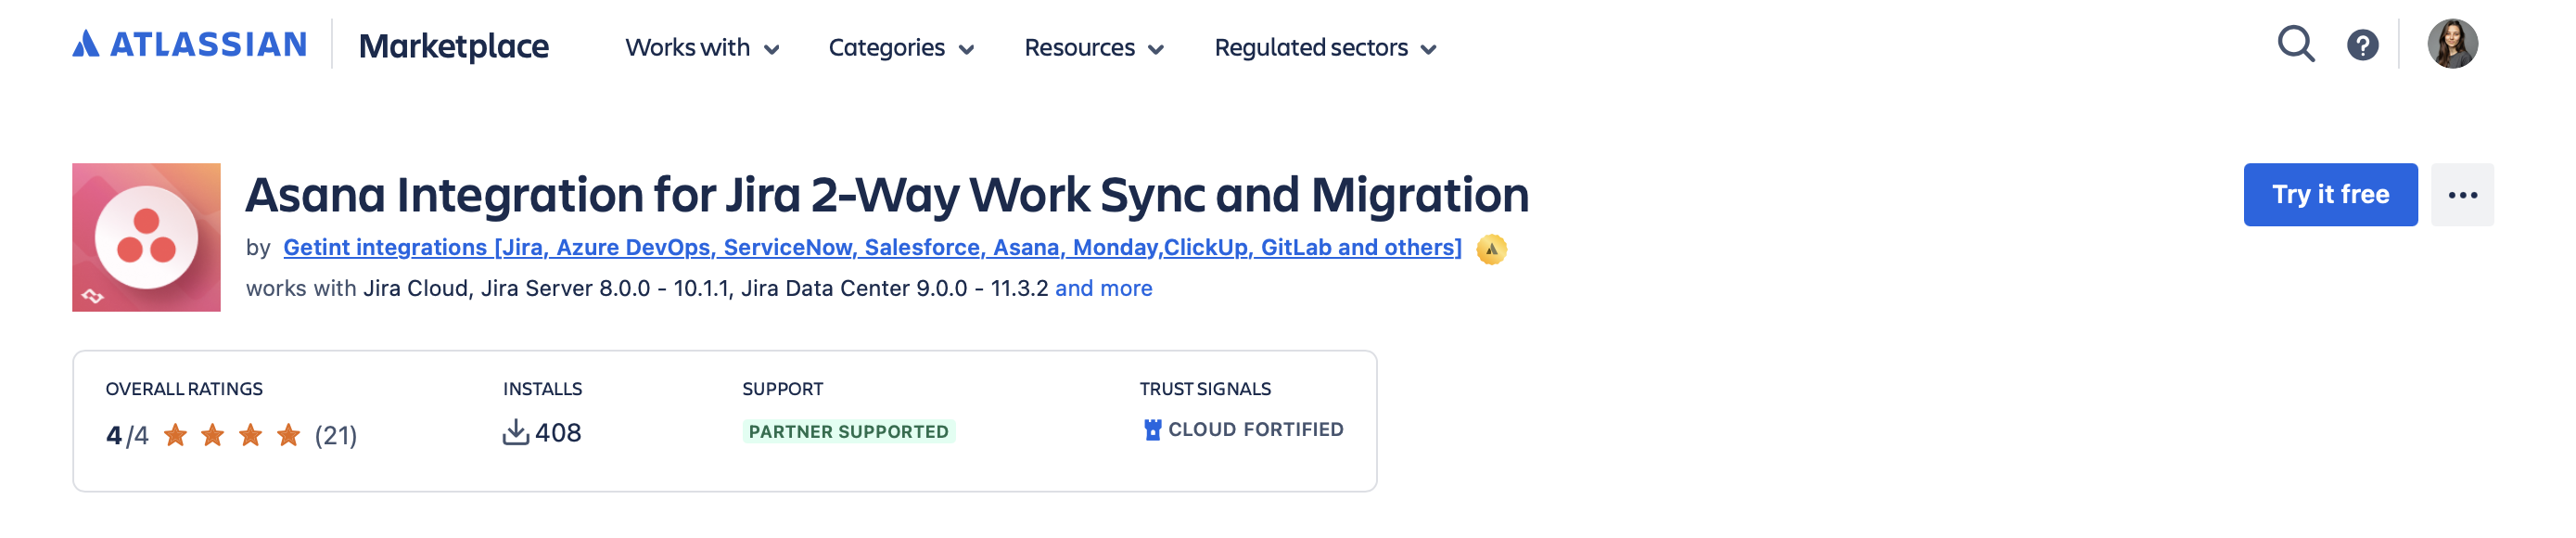Viewport: 2576px width, 538px height.
Task: Click the 'and more' compatibility link
Action: 1103,289
